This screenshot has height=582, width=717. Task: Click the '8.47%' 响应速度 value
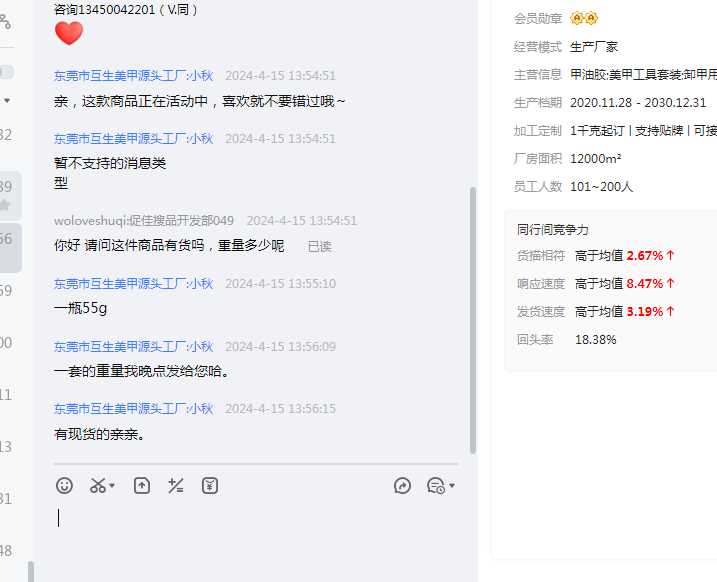click(645, 283)
